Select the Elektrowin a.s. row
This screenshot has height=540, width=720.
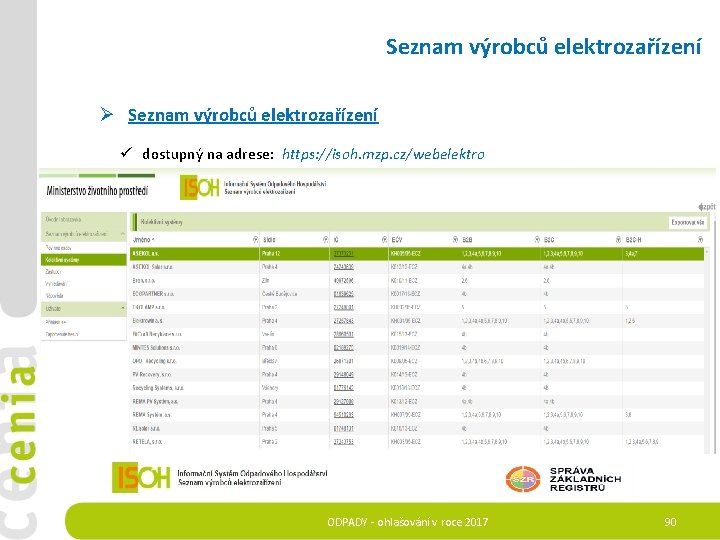click(417, 321)
